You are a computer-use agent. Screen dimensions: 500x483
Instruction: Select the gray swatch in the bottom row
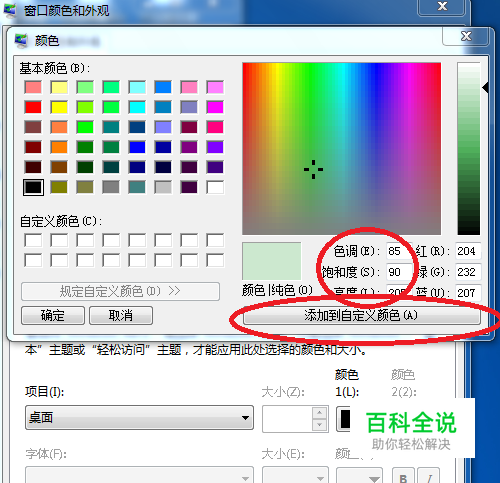coord(111,187)
